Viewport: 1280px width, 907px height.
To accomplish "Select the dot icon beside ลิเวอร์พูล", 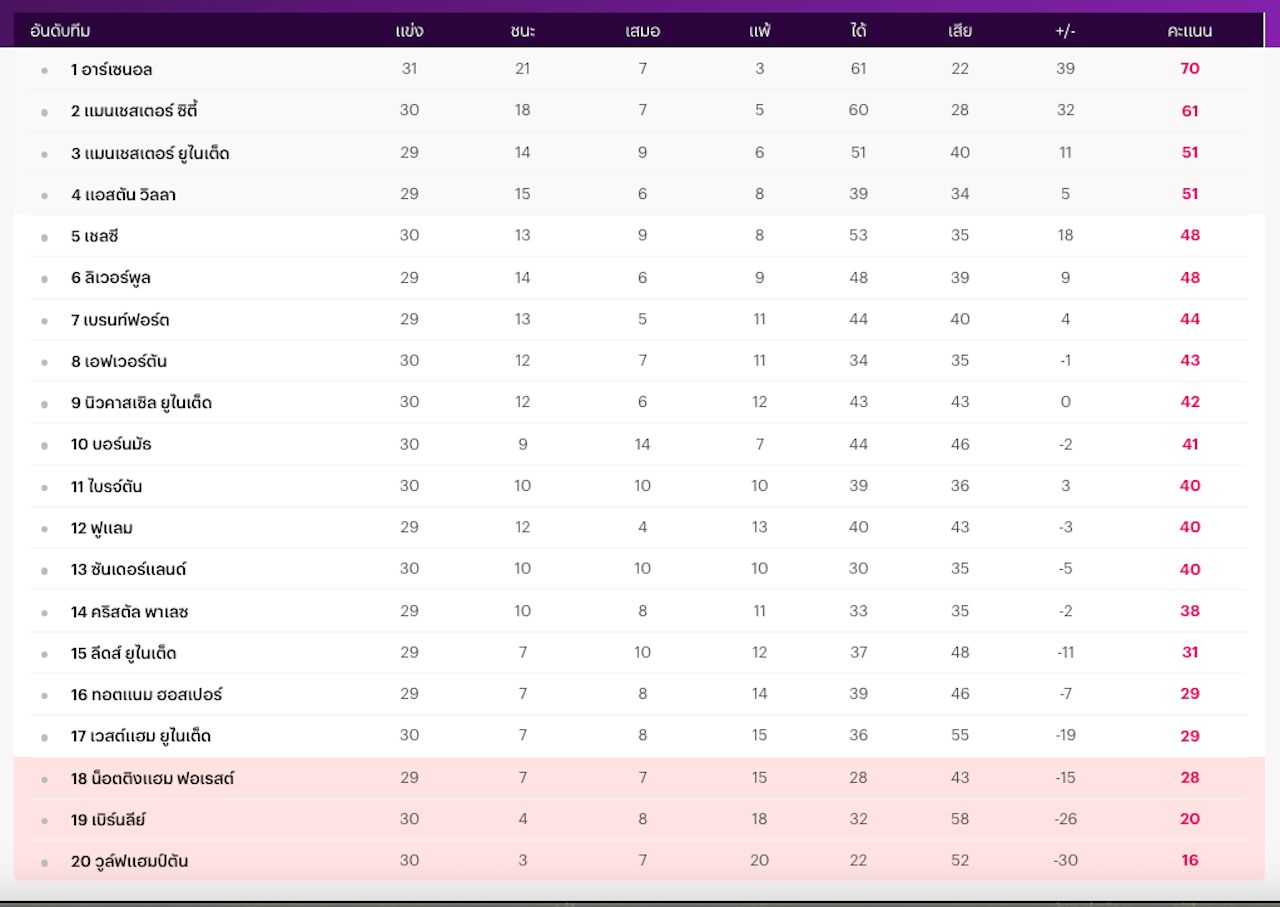I will (44, 279).
